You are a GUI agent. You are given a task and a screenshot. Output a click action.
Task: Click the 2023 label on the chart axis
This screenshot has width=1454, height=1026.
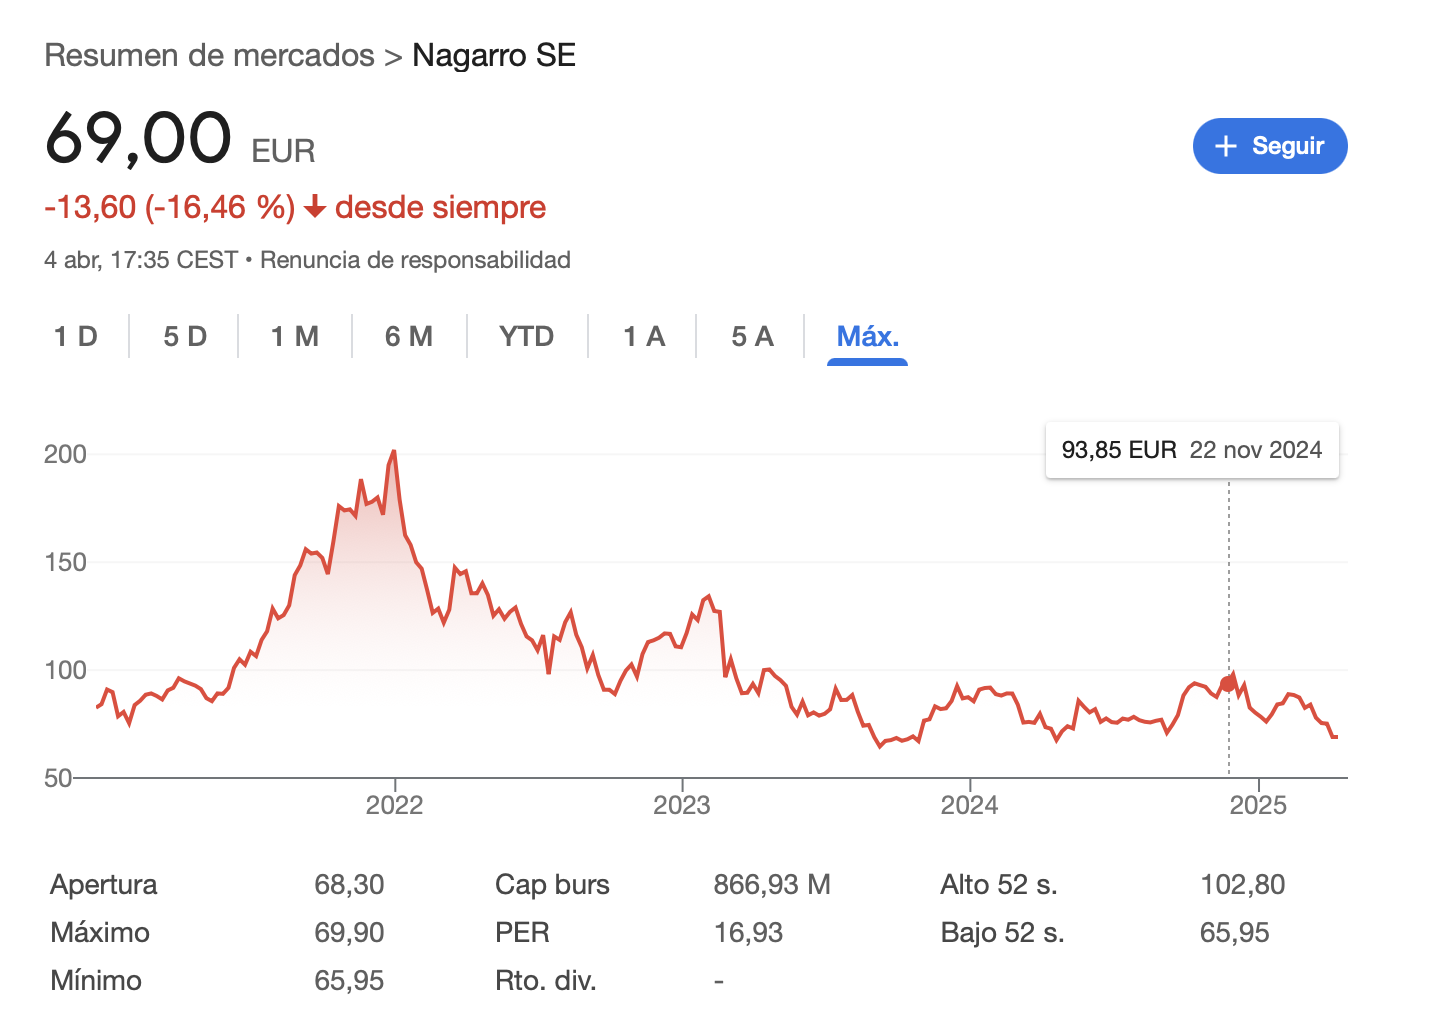coord(682,805)
